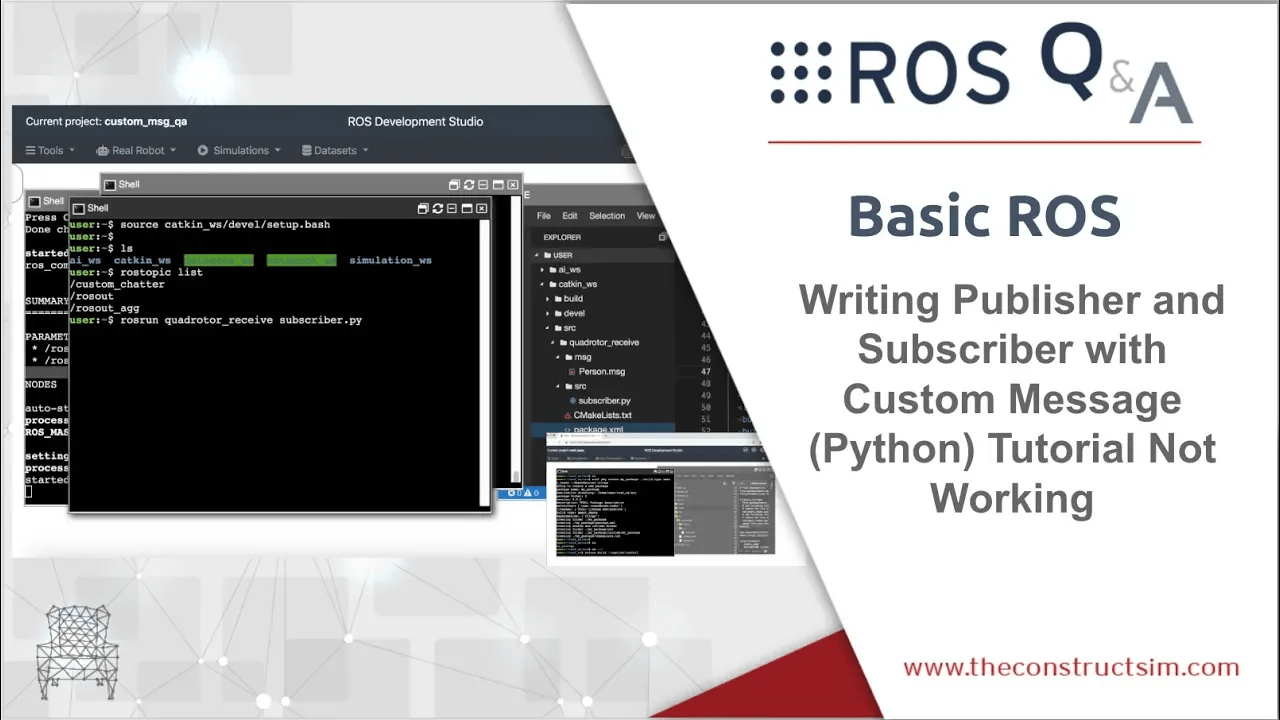Click the error icon beside CMakeLists.txt
Image resolution: width=1280 pixels, height=720 pixels.
pos(568,415)
